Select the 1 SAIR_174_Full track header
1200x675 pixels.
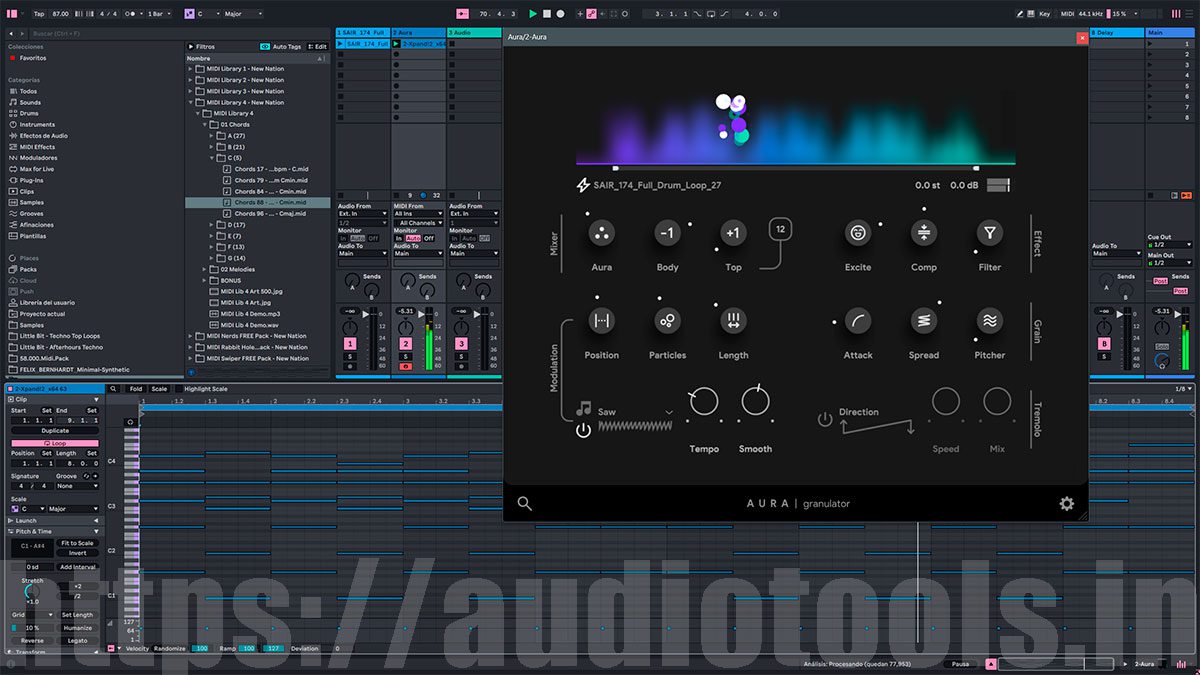coord(363,33)
